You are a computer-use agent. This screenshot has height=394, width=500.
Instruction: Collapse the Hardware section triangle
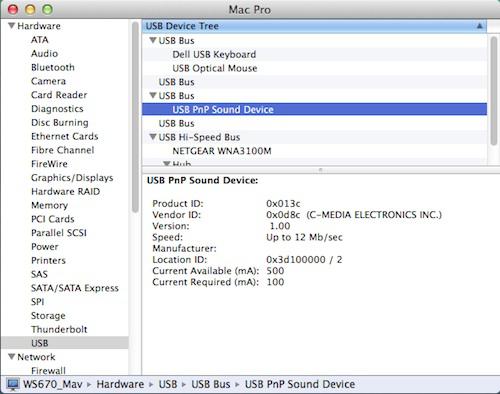click(x=12, y=26)
